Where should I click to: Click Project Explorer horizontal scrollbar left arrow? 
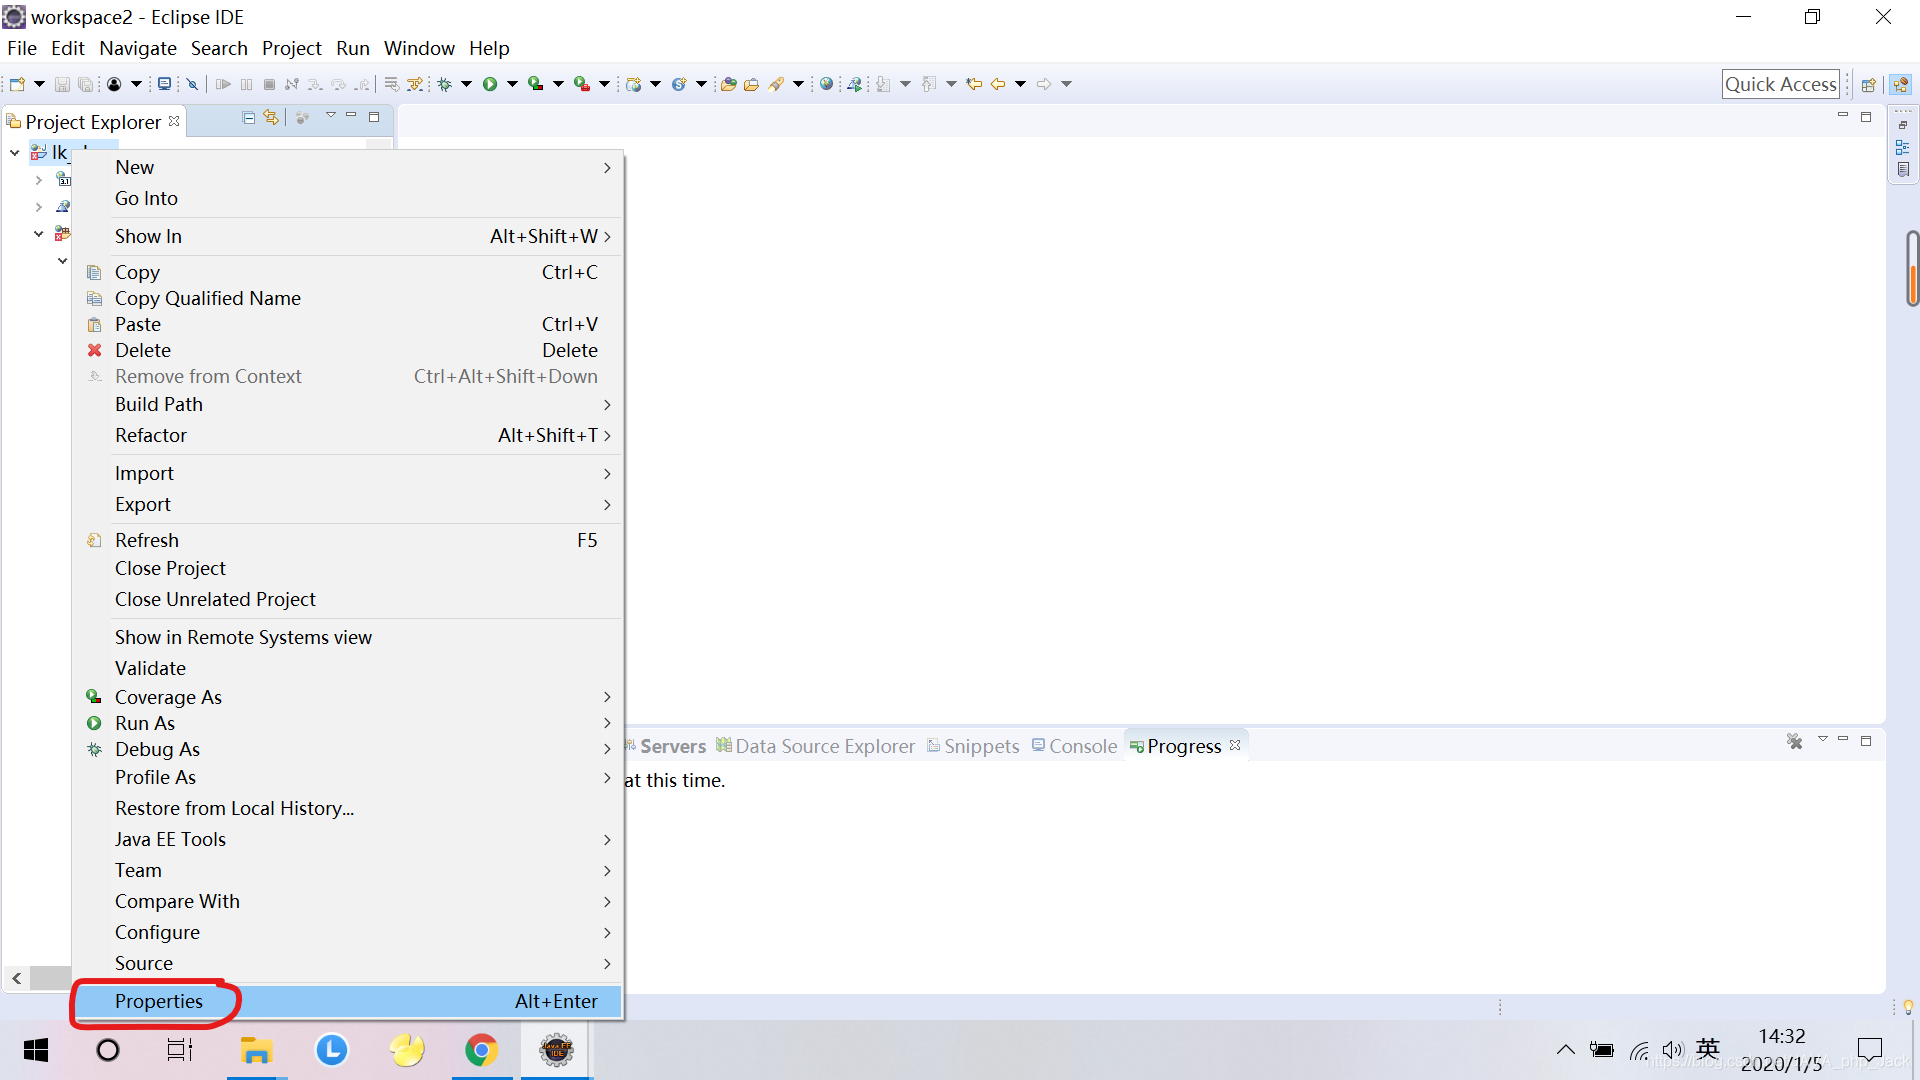pyautogui.click(x=17, y=978)
